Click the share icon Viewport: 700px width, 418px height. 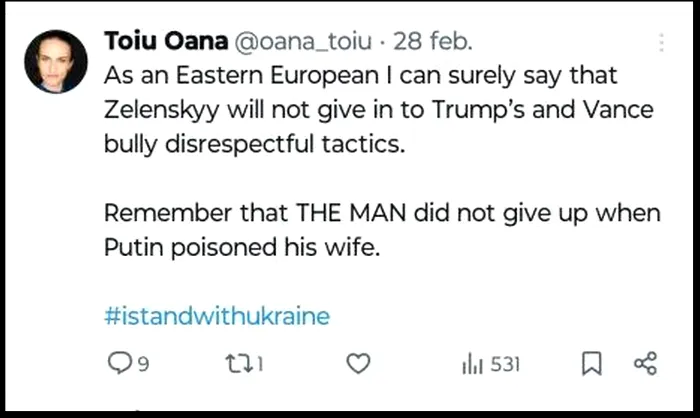point(645,365)
